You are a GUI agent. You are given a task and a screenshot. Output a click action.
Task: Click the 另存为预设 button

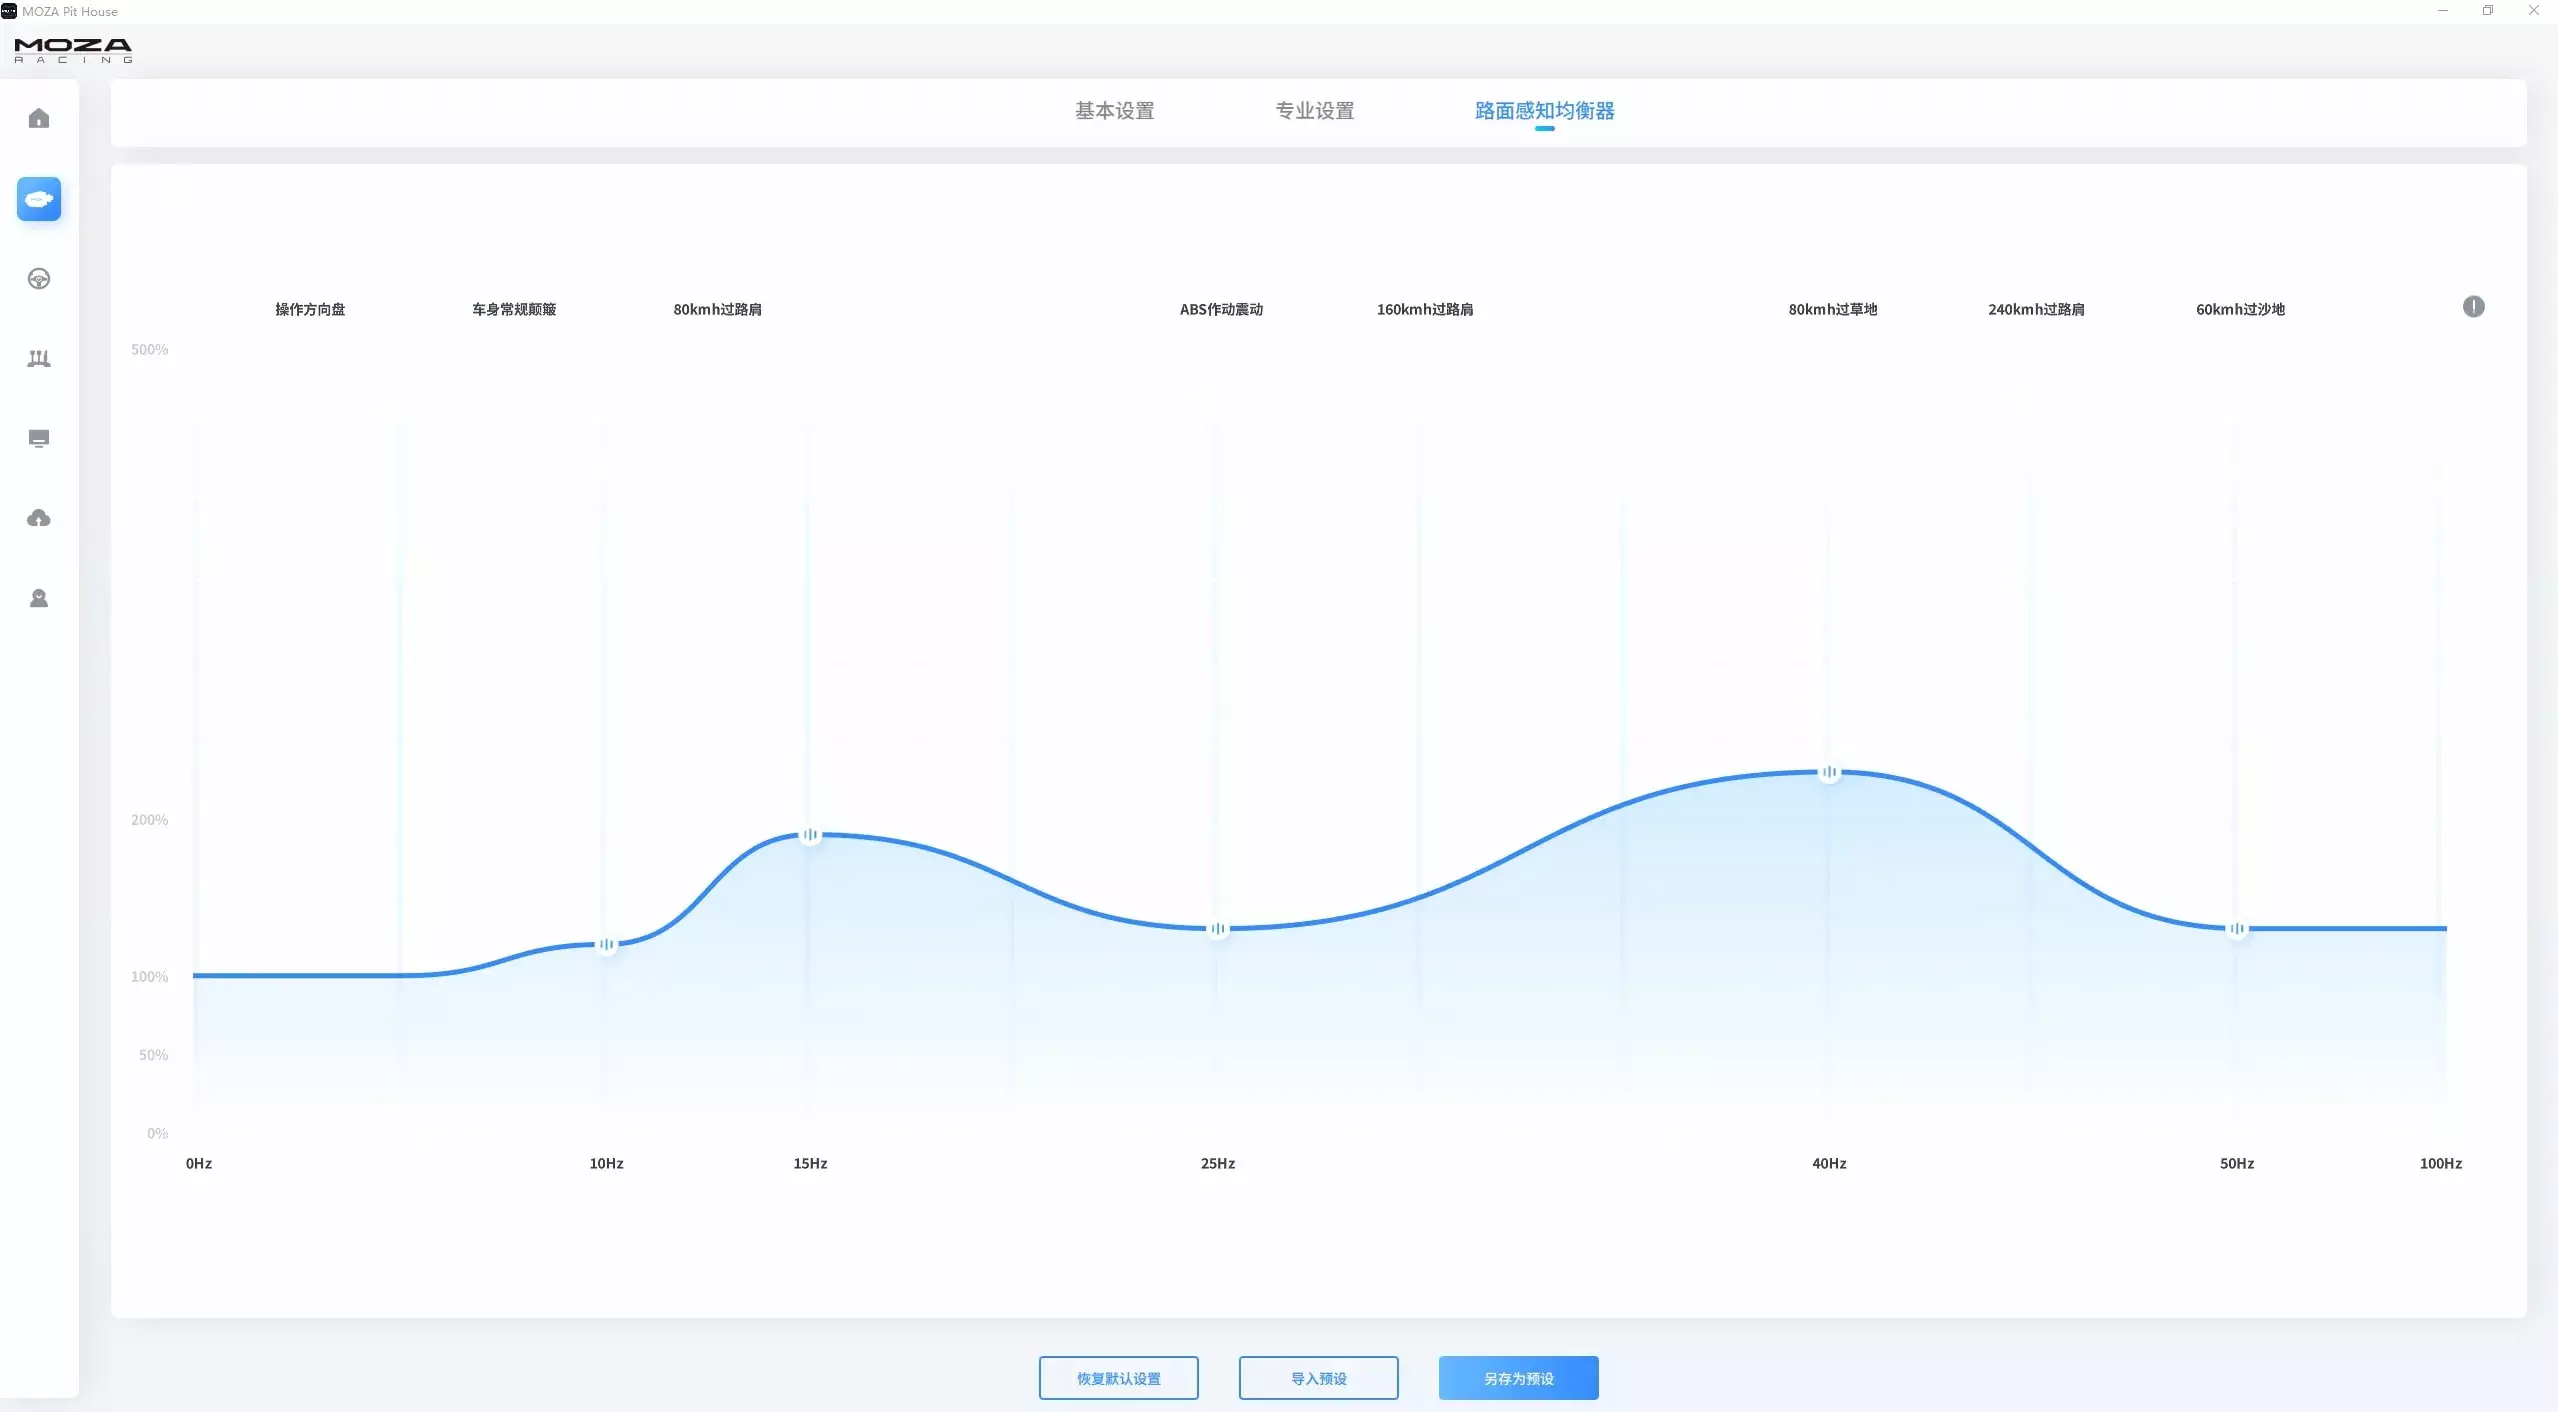pyautogui.click(x=1518, y=1377)
